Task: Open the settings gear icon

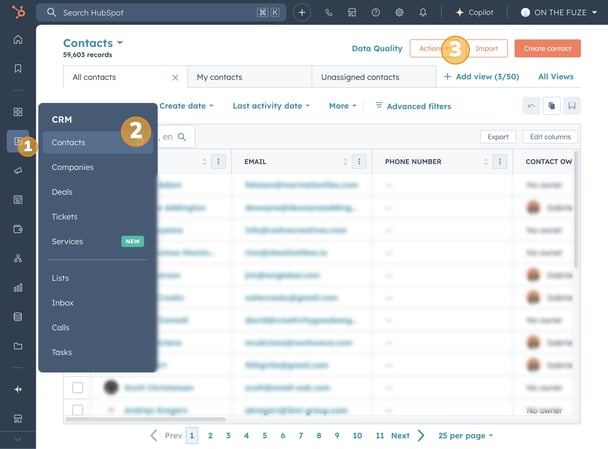Action: 399,12
